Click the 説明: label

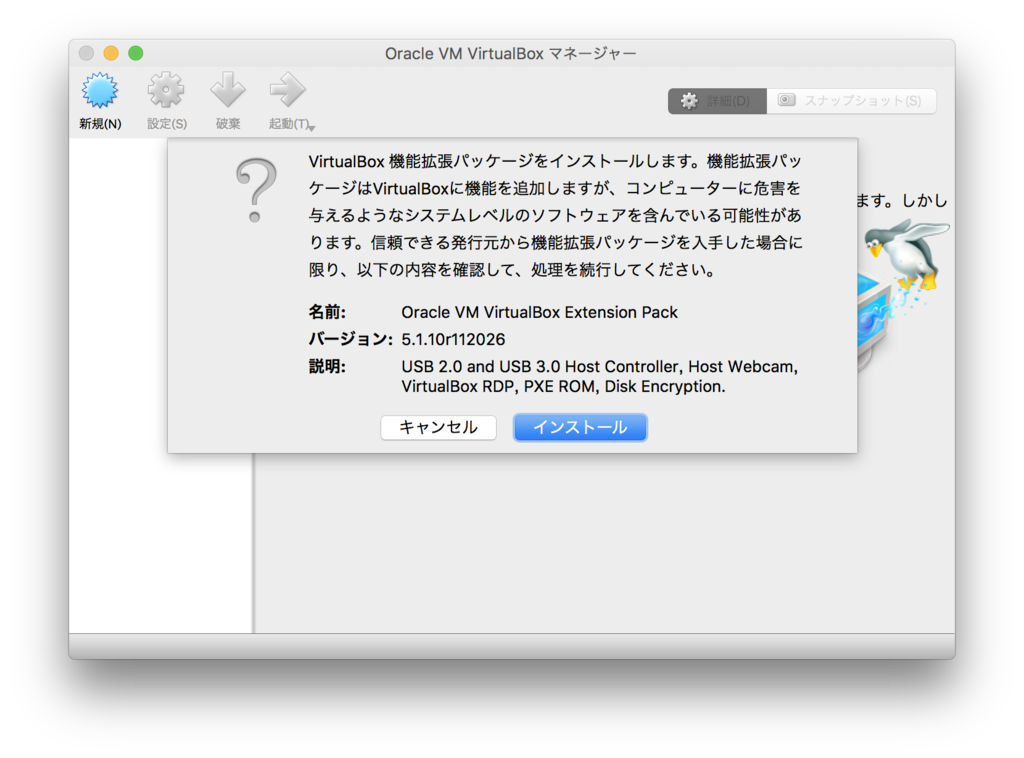[x=327, y=367]
